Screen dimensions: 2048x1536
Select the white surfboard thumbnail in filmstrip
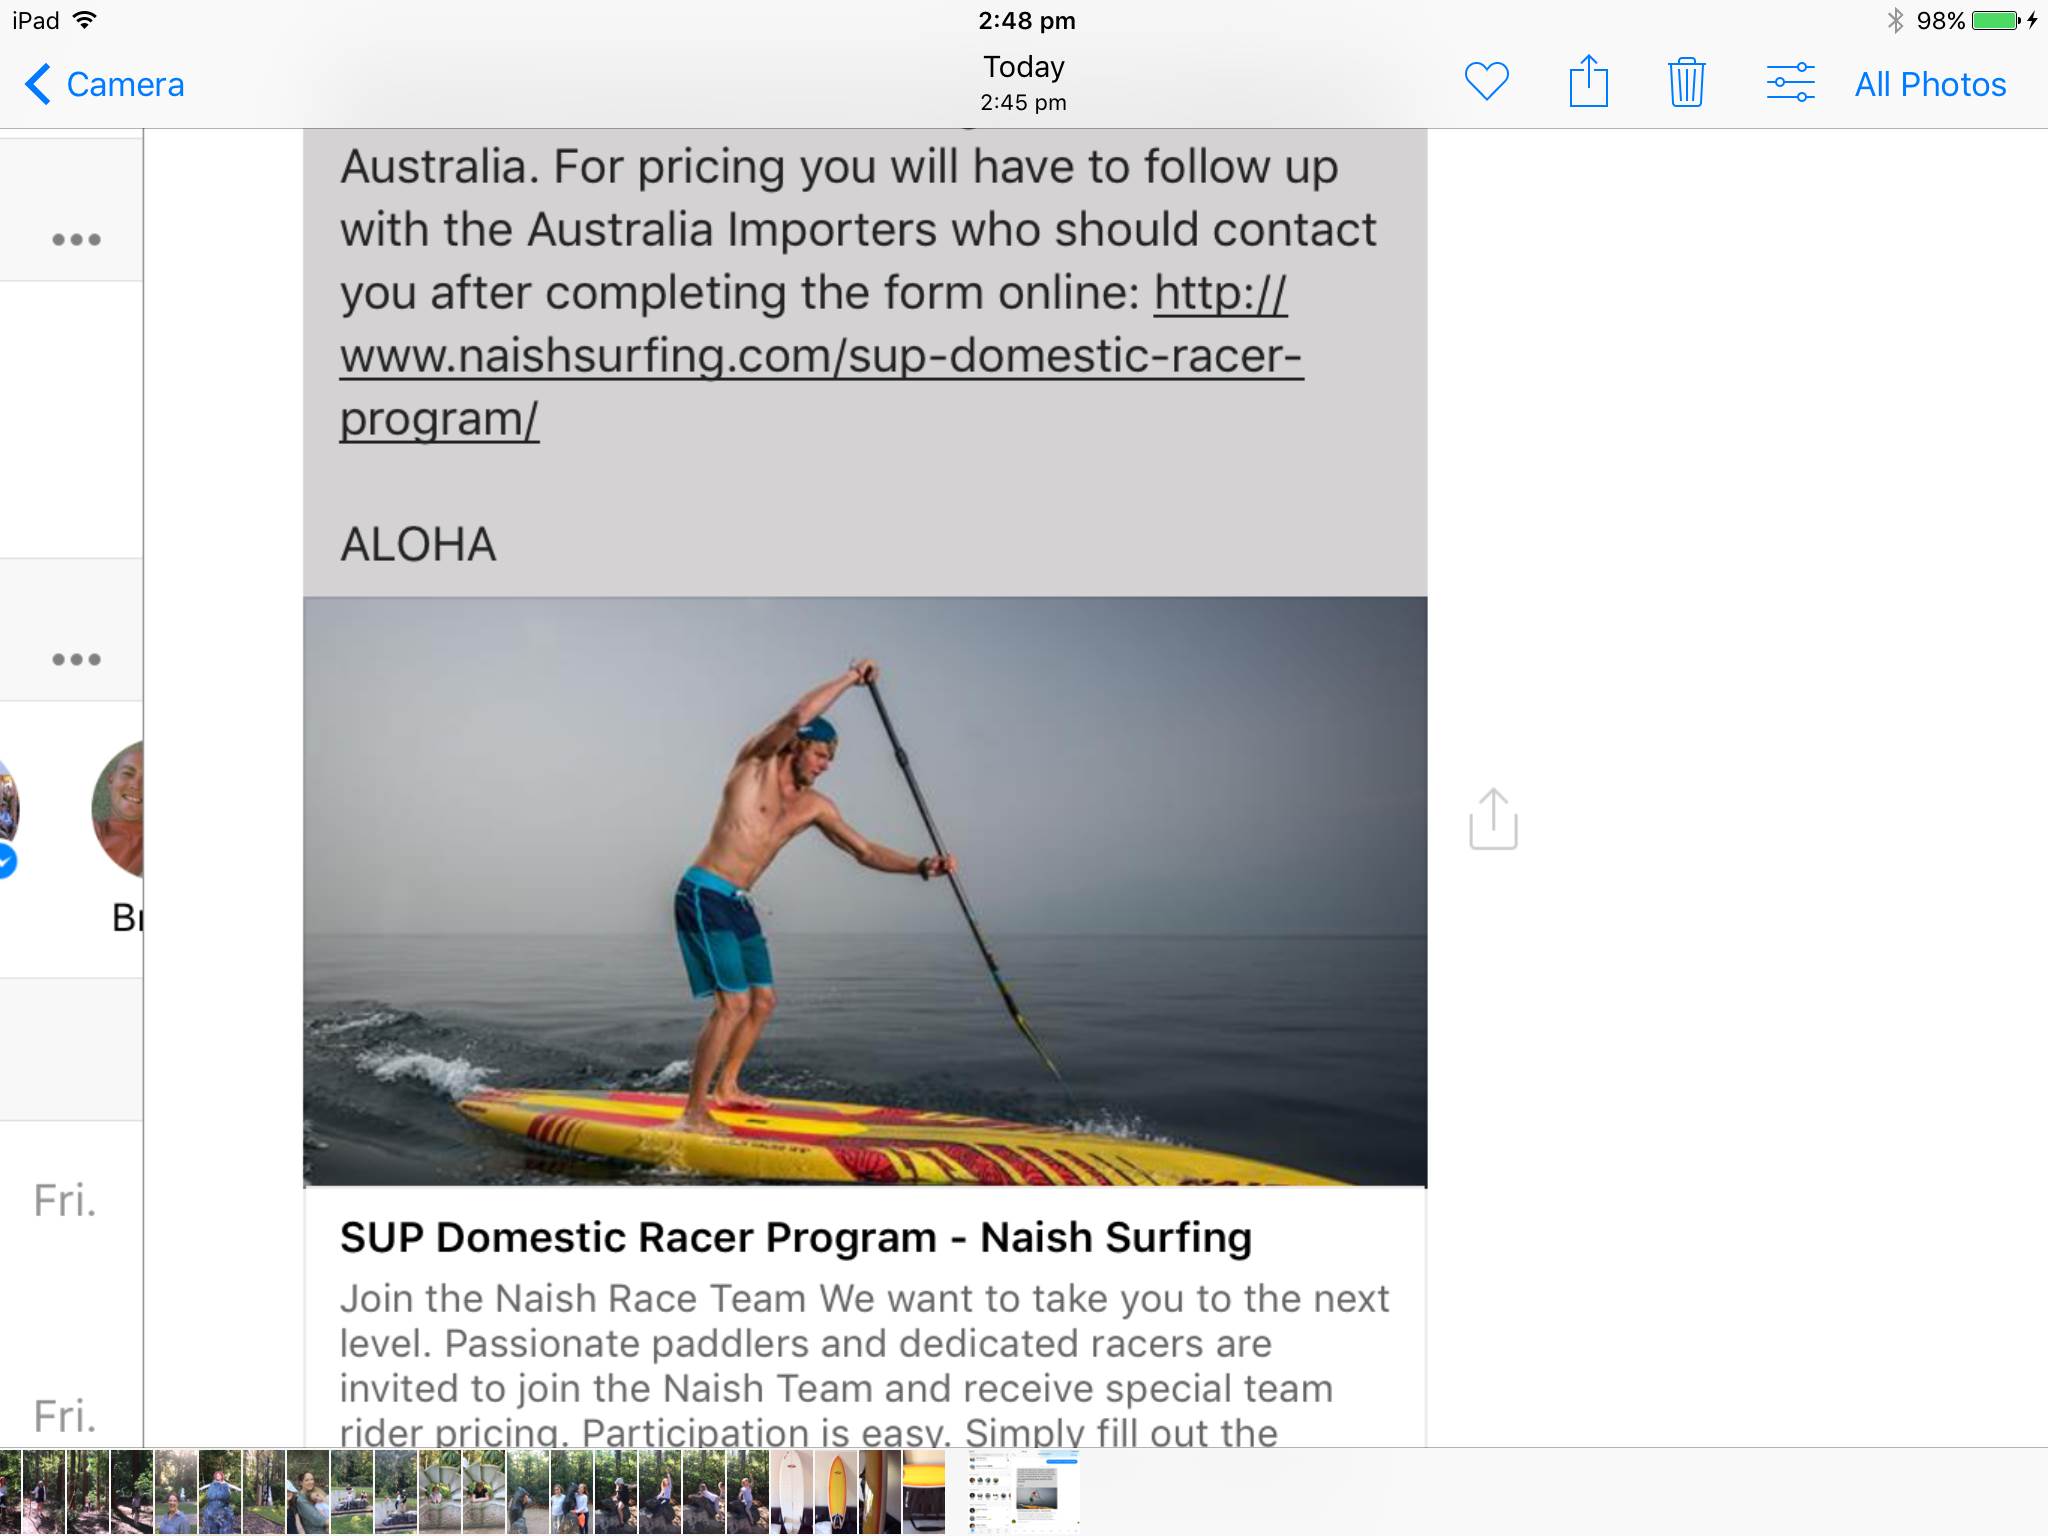click(x=791, y=1492)
